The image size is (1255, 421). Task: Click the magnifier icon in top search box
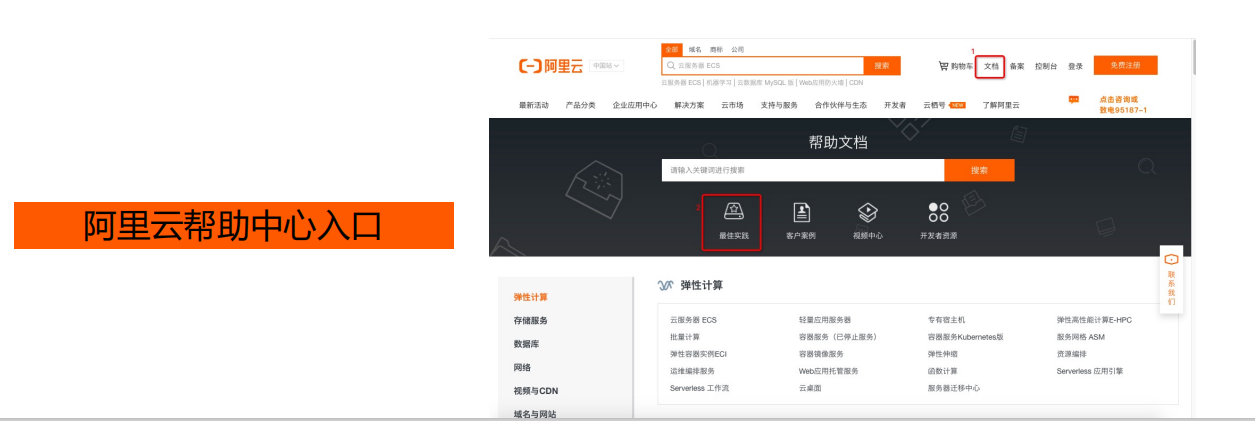pyautogui.click(x=672, y=66)
